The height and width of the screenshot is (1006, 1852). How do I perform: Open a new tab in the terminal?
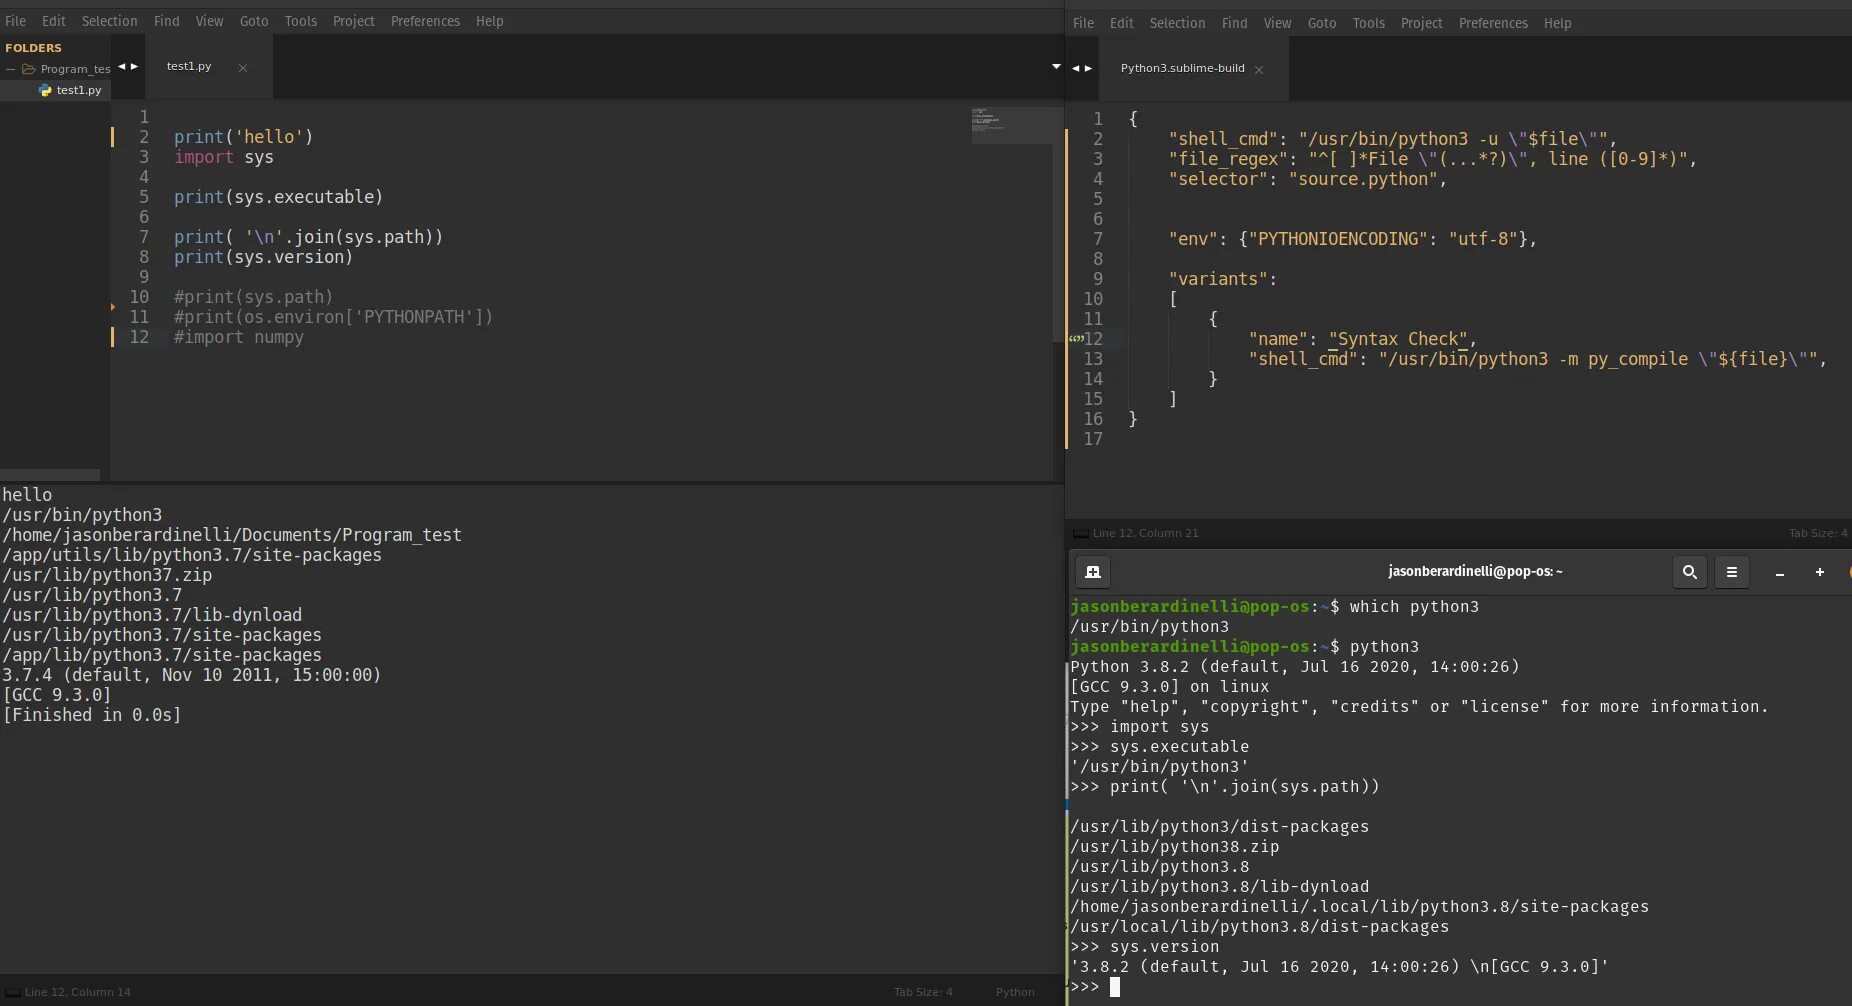[x=1093, y=572]
